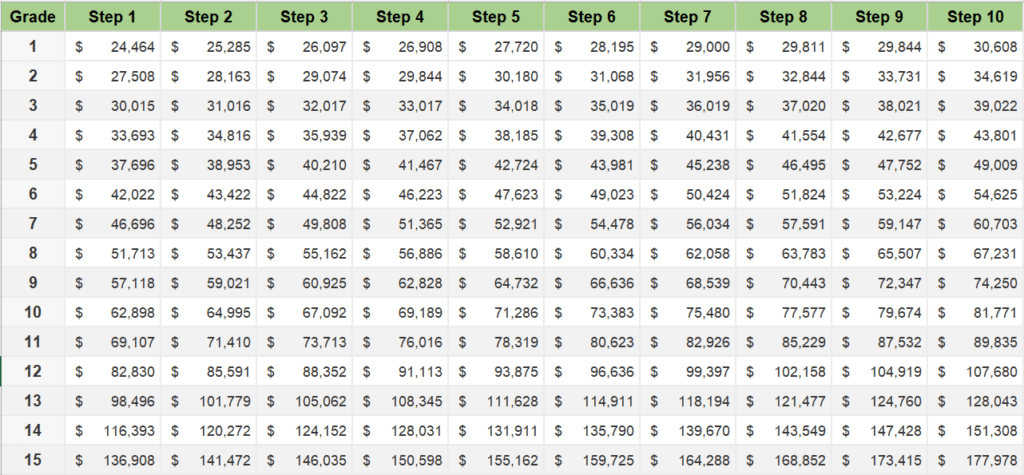
Task: Click the Grade 15 row label
Action: [33, 460]
